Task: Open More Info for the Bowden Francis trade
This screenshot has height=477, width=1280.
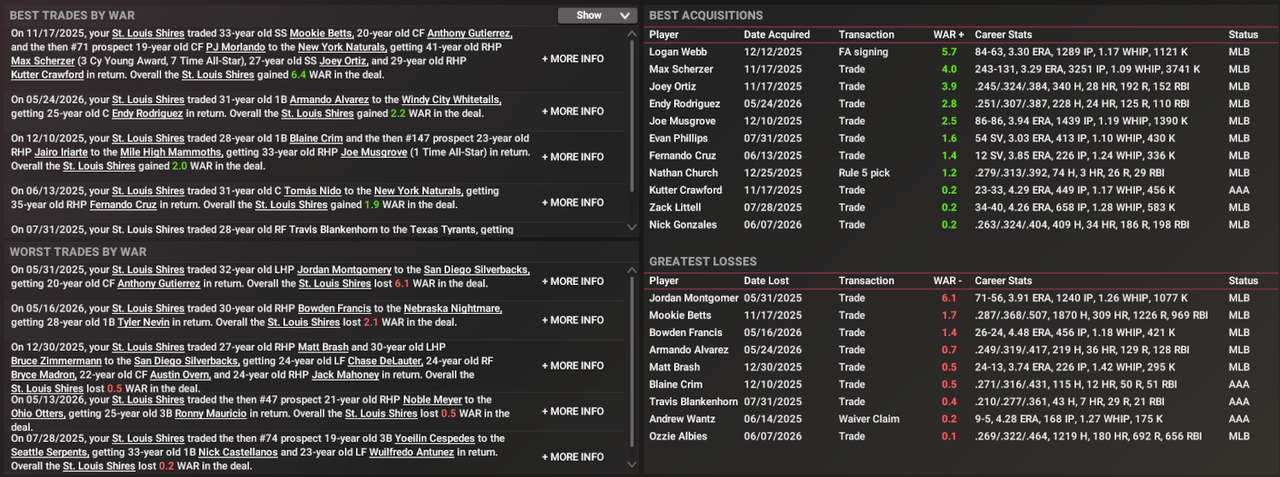Action: tap(573, 320)
